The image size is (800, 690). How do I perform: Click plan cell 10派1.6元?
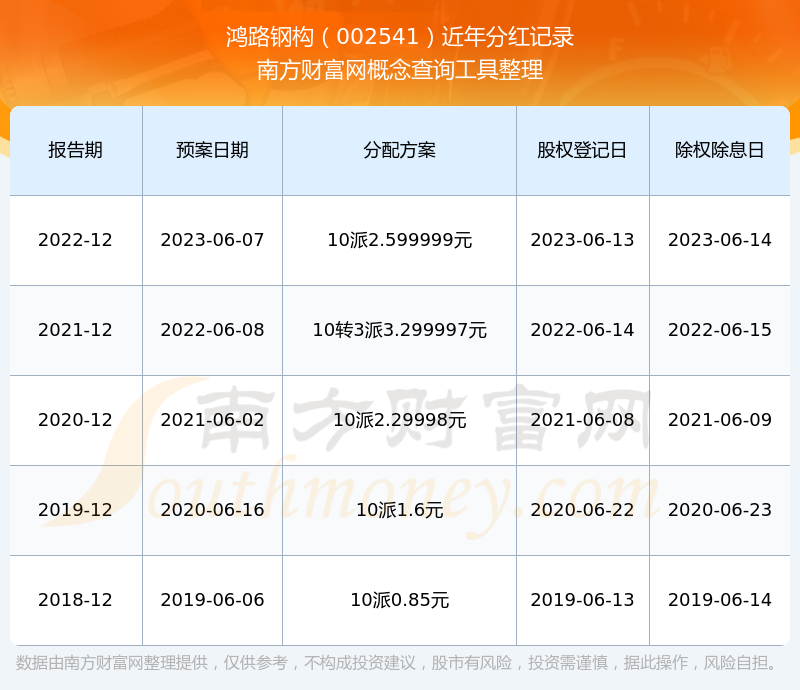(399, 509)
